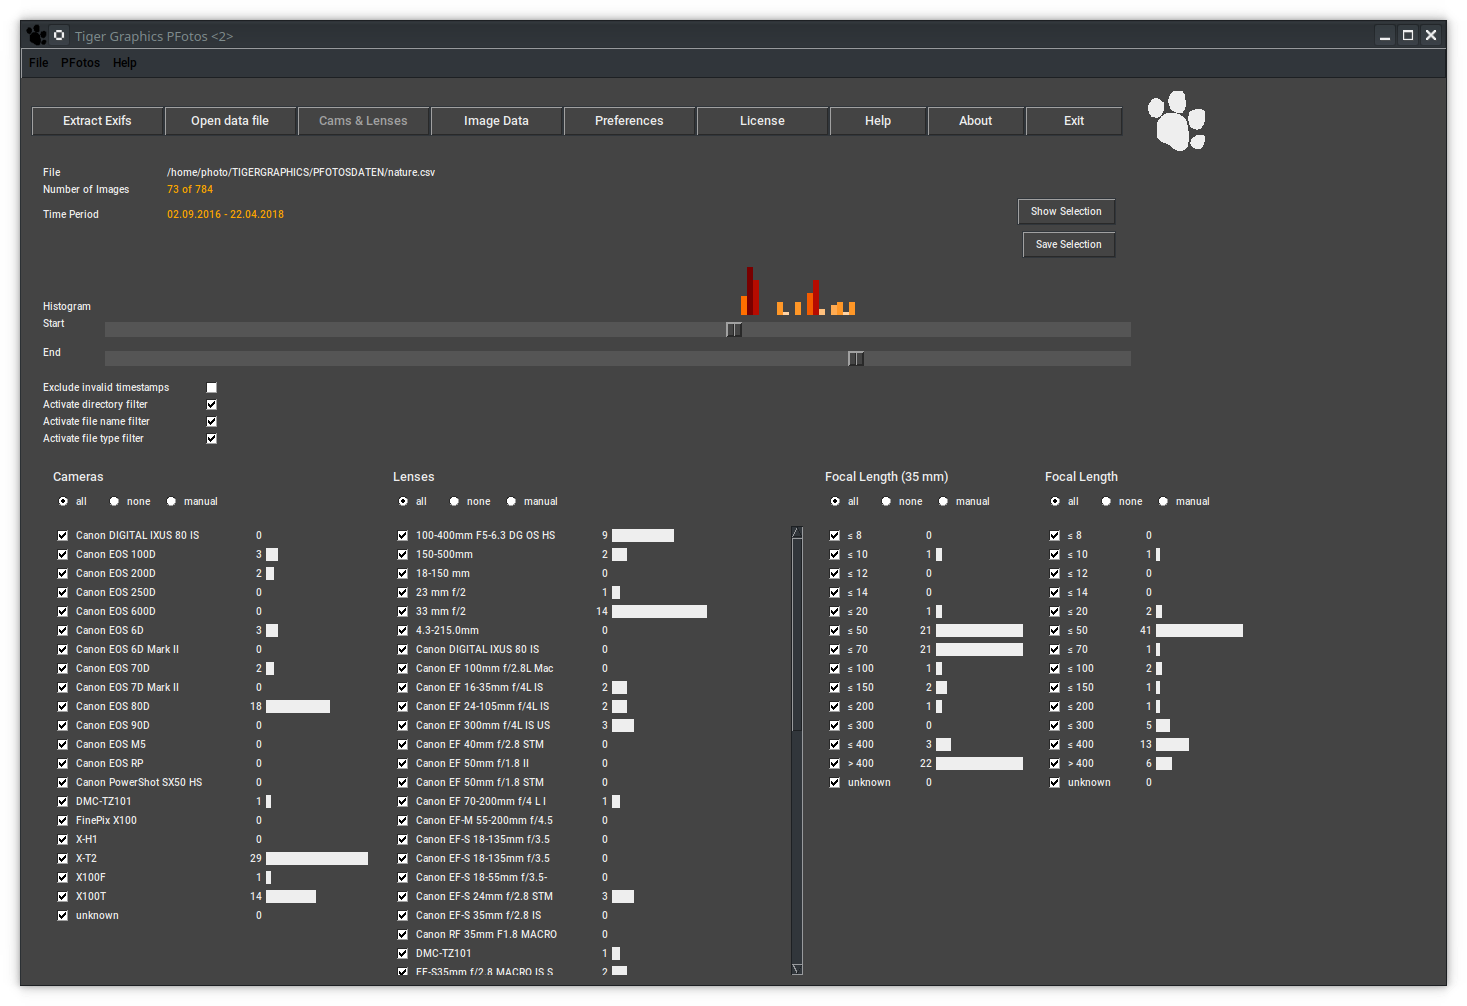Maximize the PFotos window
1467x1006 pixels.
click(x=1408, y=35)
